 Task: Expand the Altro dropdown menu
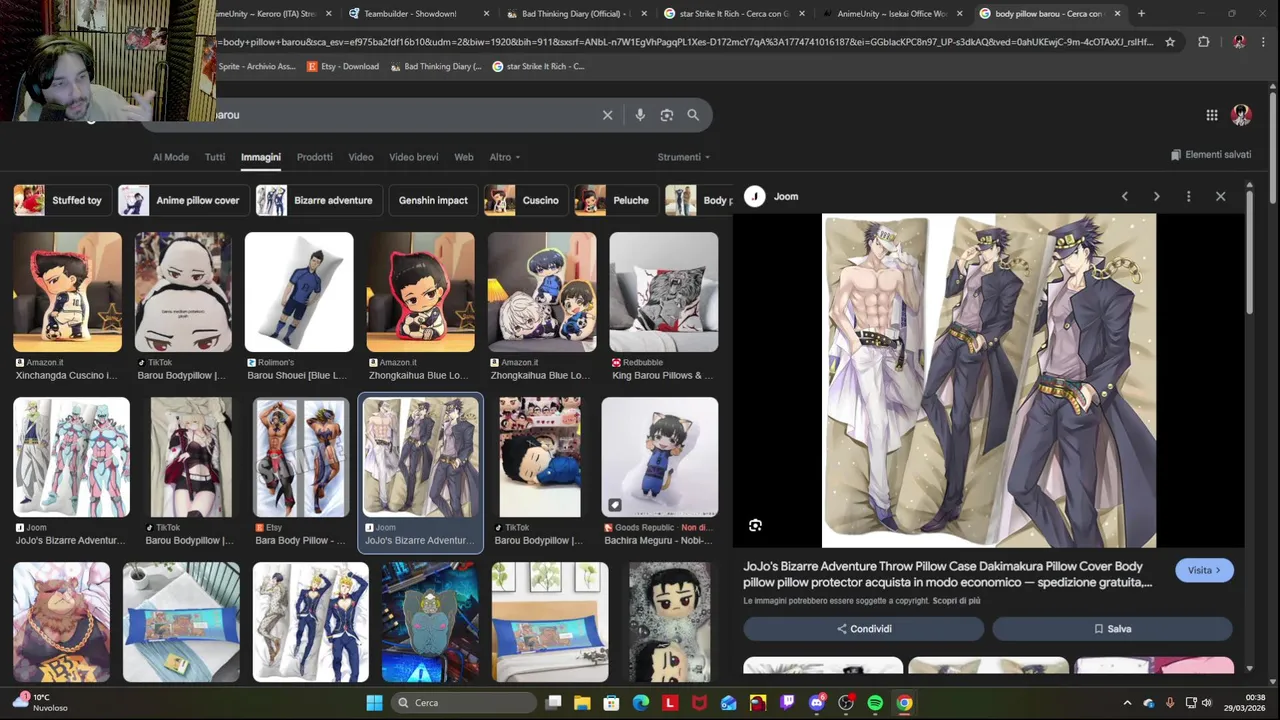[505, 157]
